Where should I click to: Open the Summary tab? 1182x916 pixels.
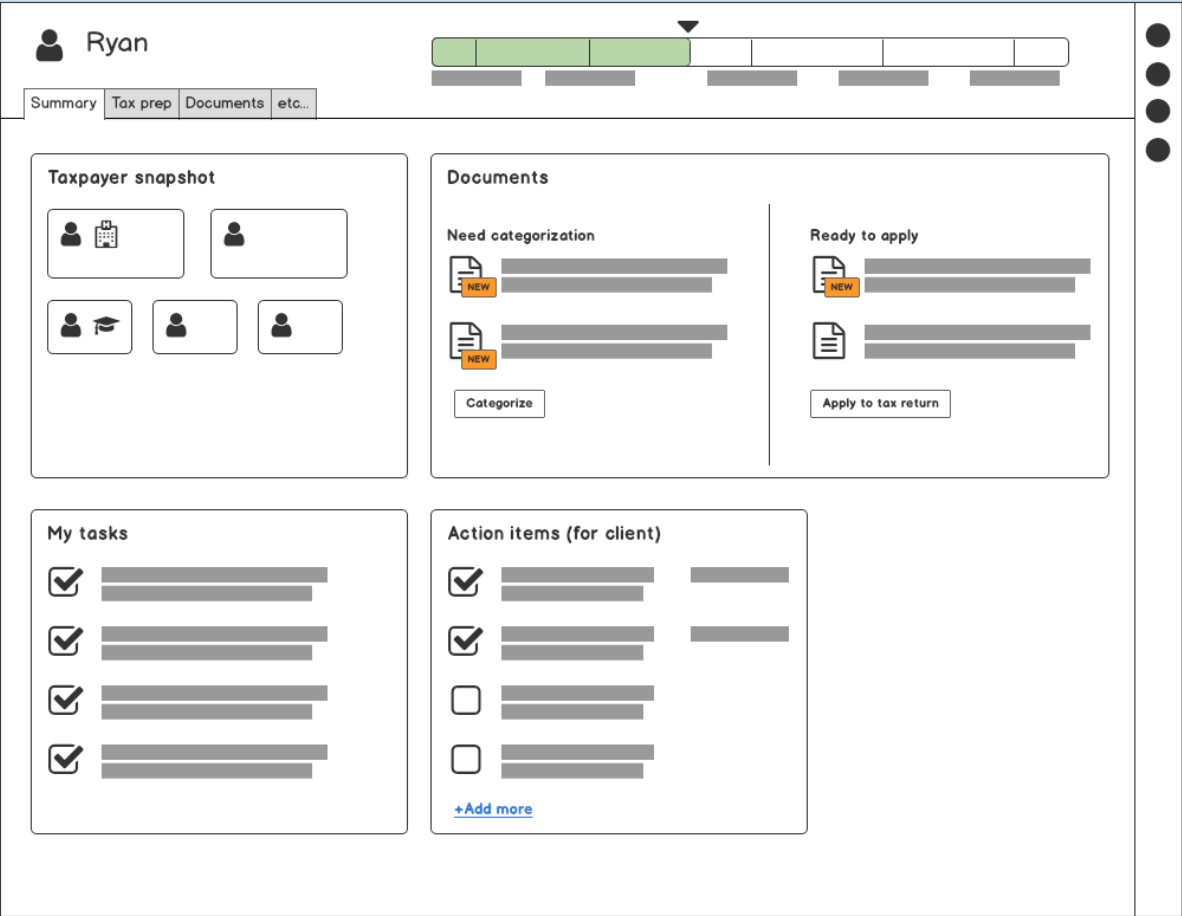pyautogui.click(x=63, y=103)
